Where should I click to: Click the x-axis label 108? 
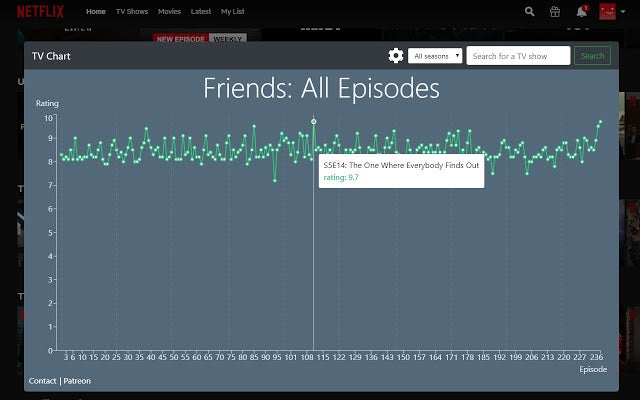coord(307,357)
